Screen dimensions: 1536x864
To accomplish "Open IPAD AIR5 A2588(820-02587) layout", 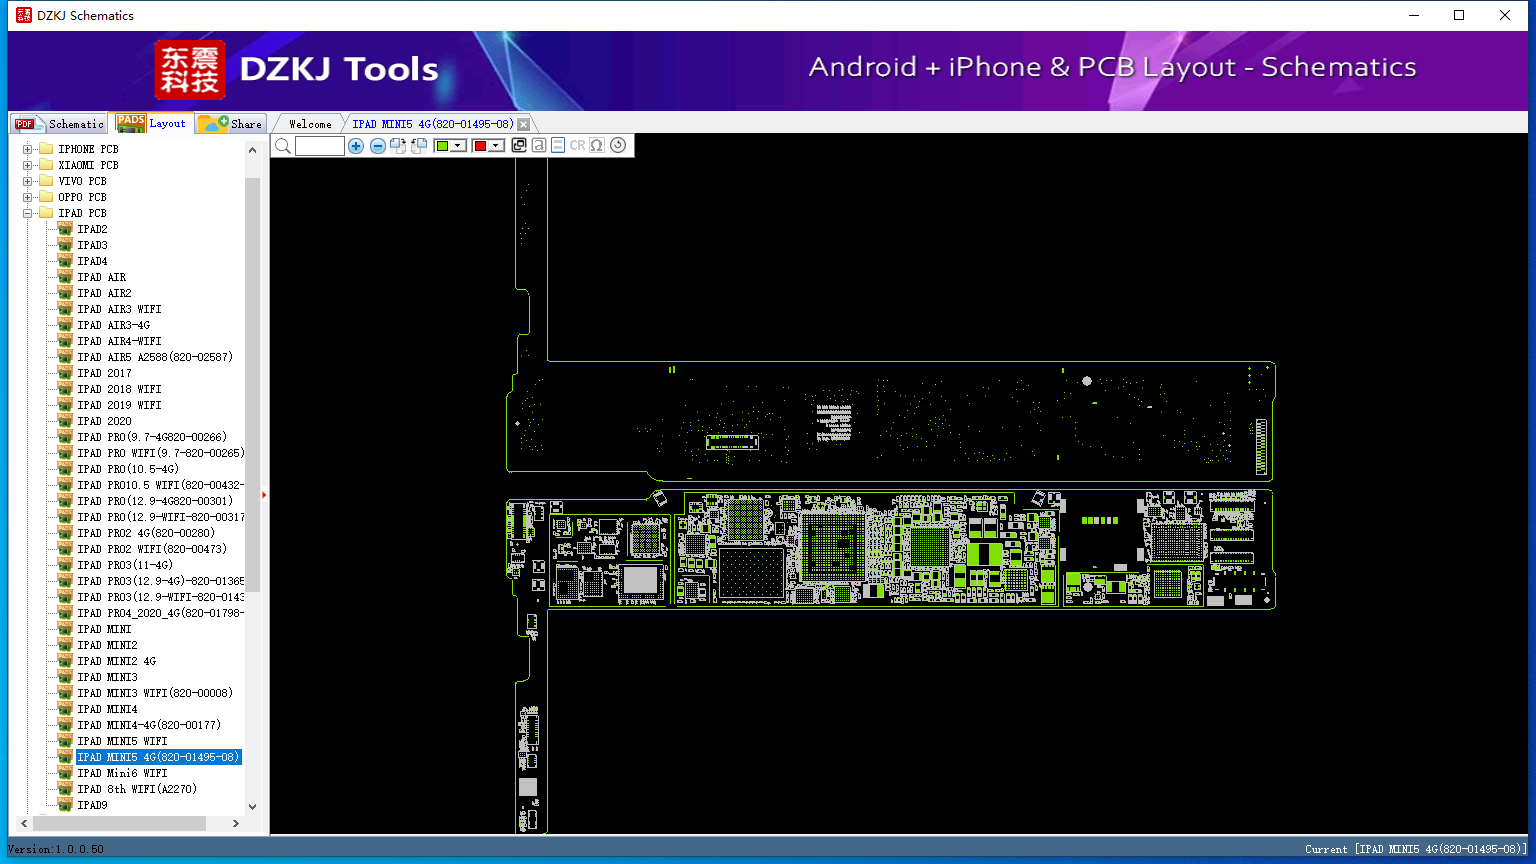I will pyautogui.click(x=155, y=357).
